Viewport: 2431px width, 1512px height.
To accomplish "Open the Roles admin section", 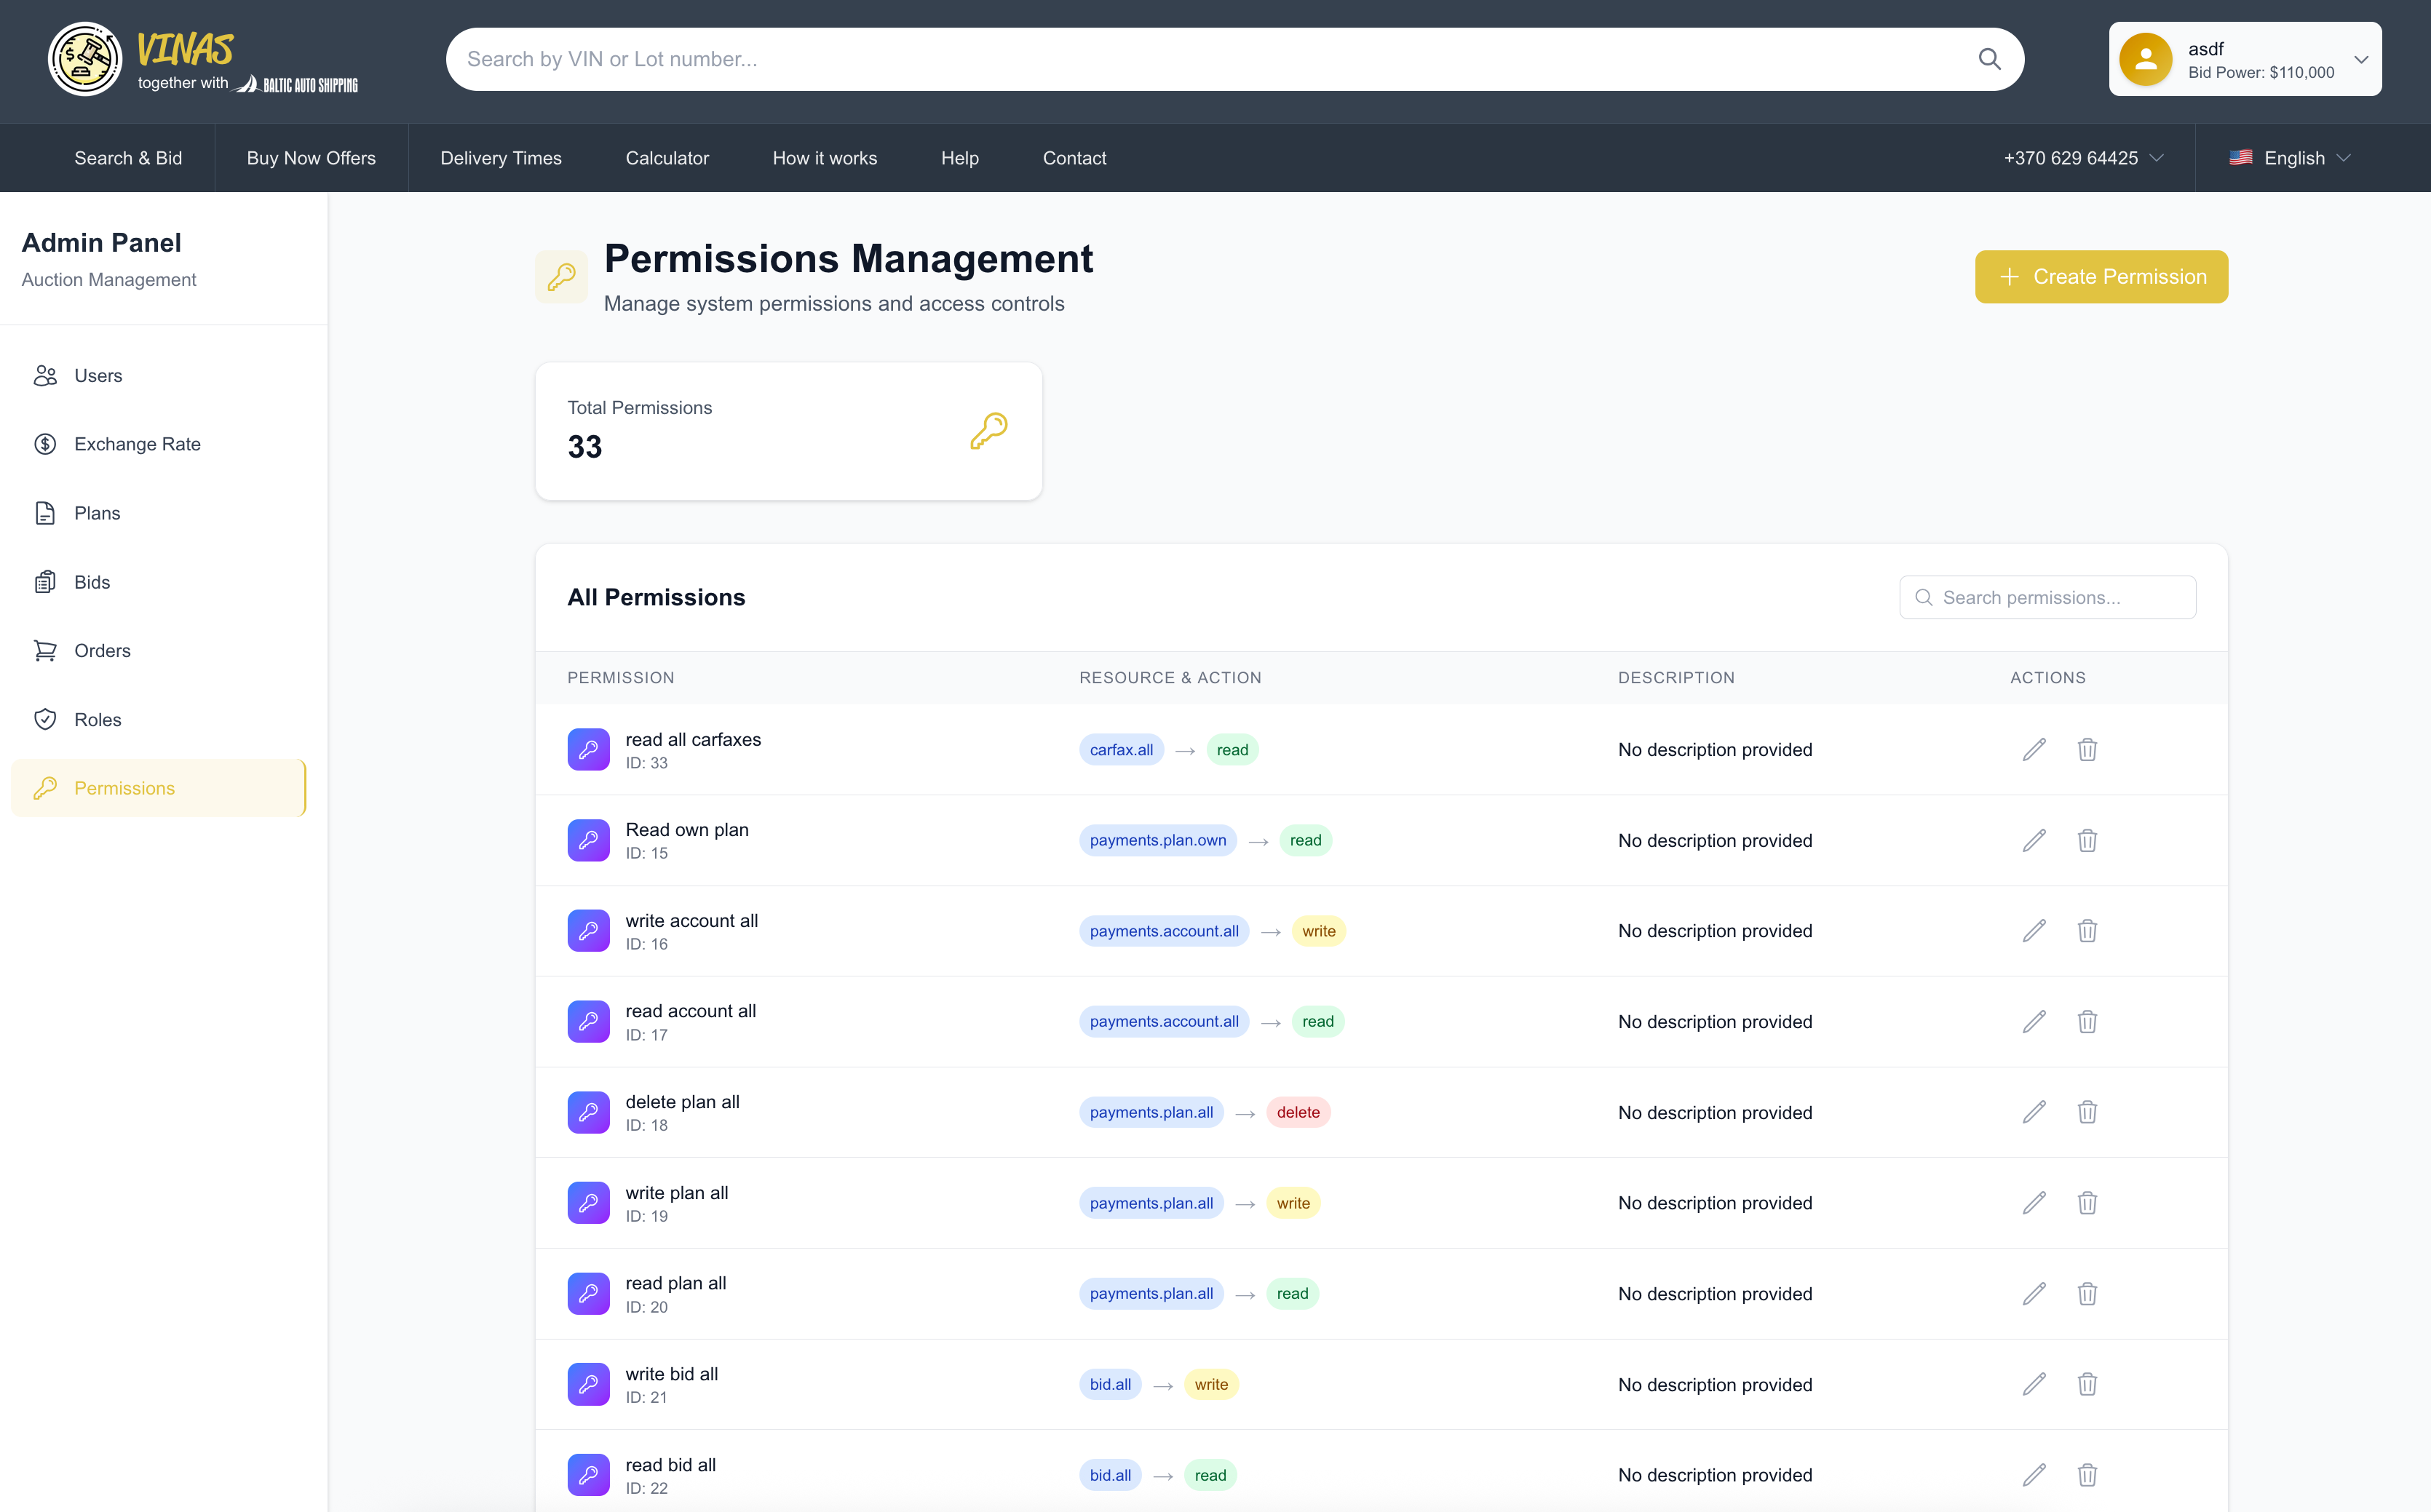I will tap(97, 720).
